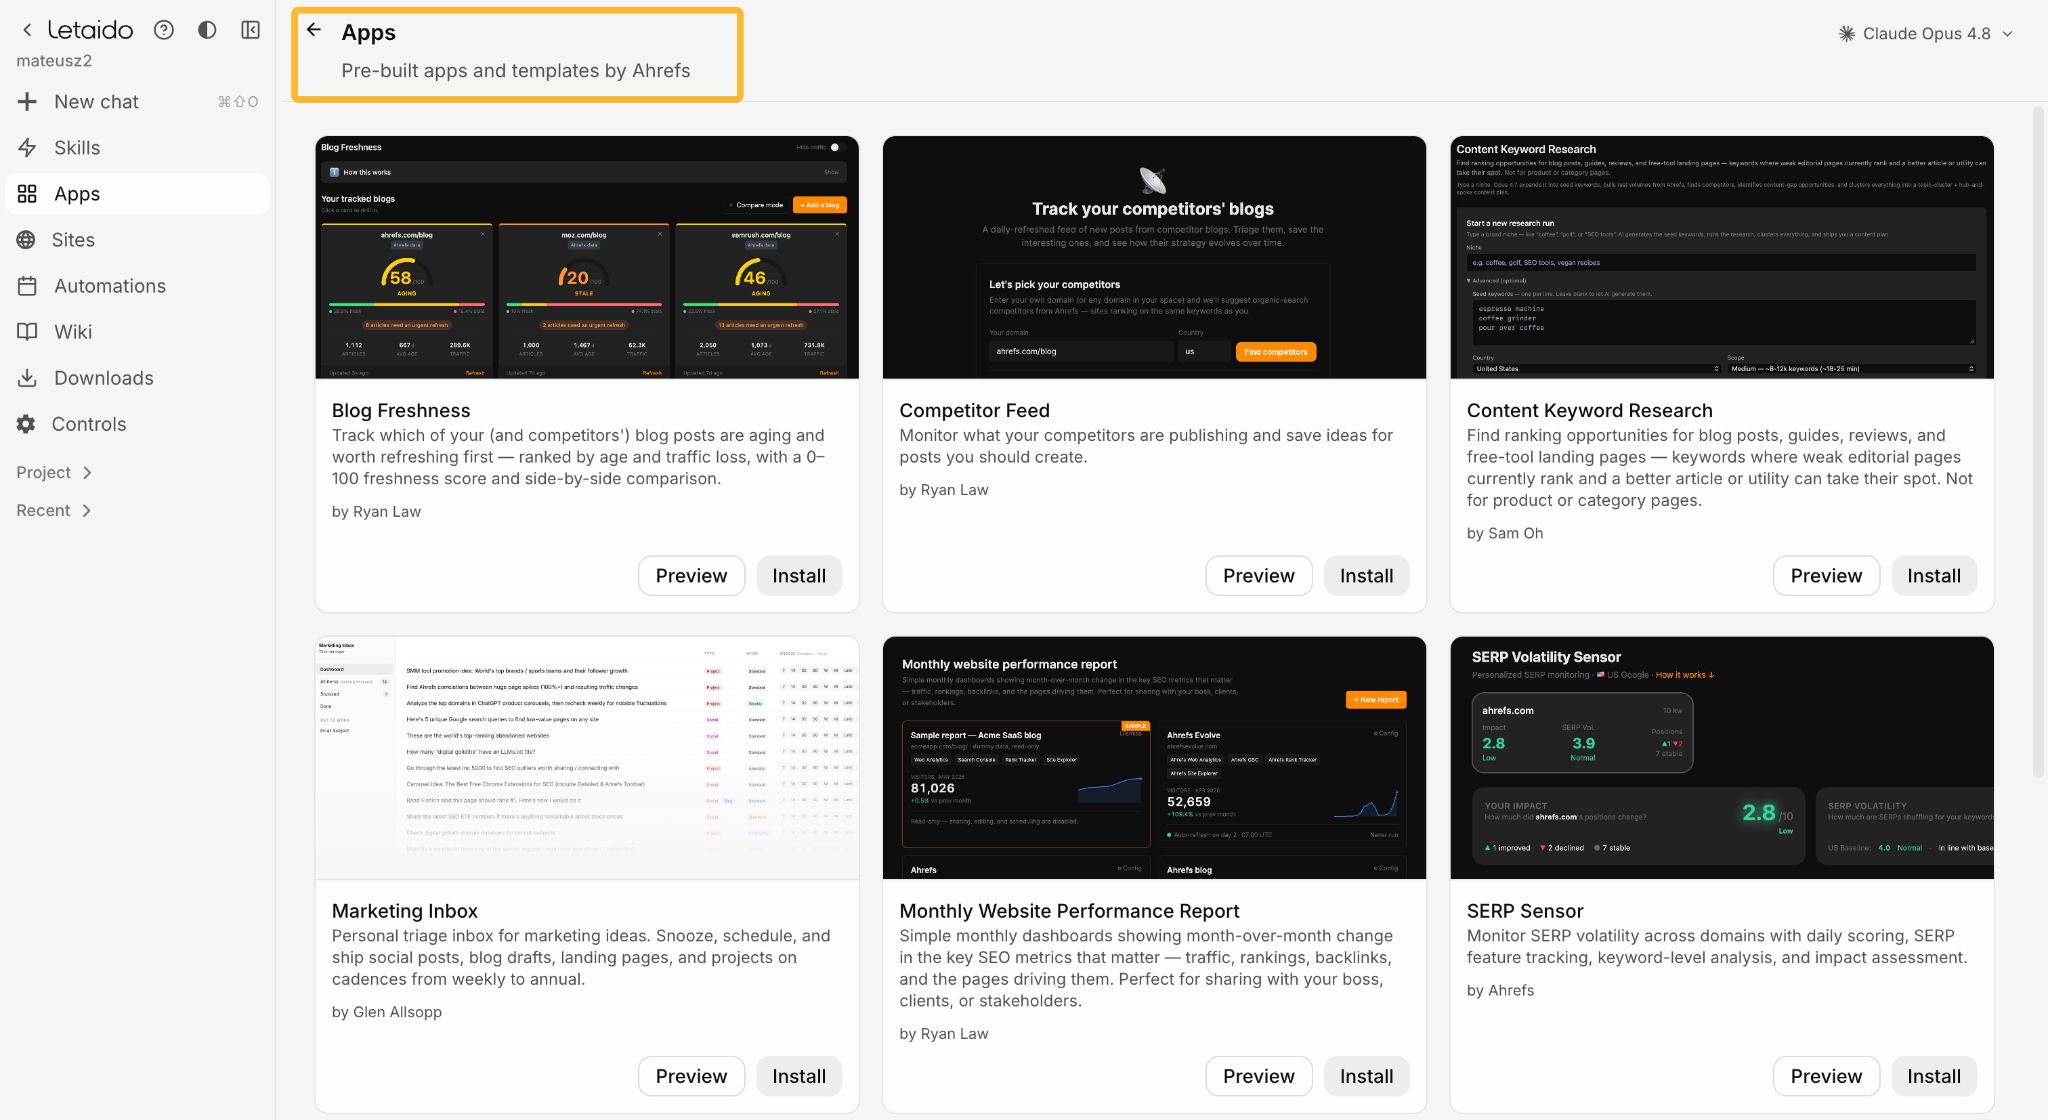Install the Content Keyword Research app
The height and width of the screenshot is (1120, 2048).
1934,576
